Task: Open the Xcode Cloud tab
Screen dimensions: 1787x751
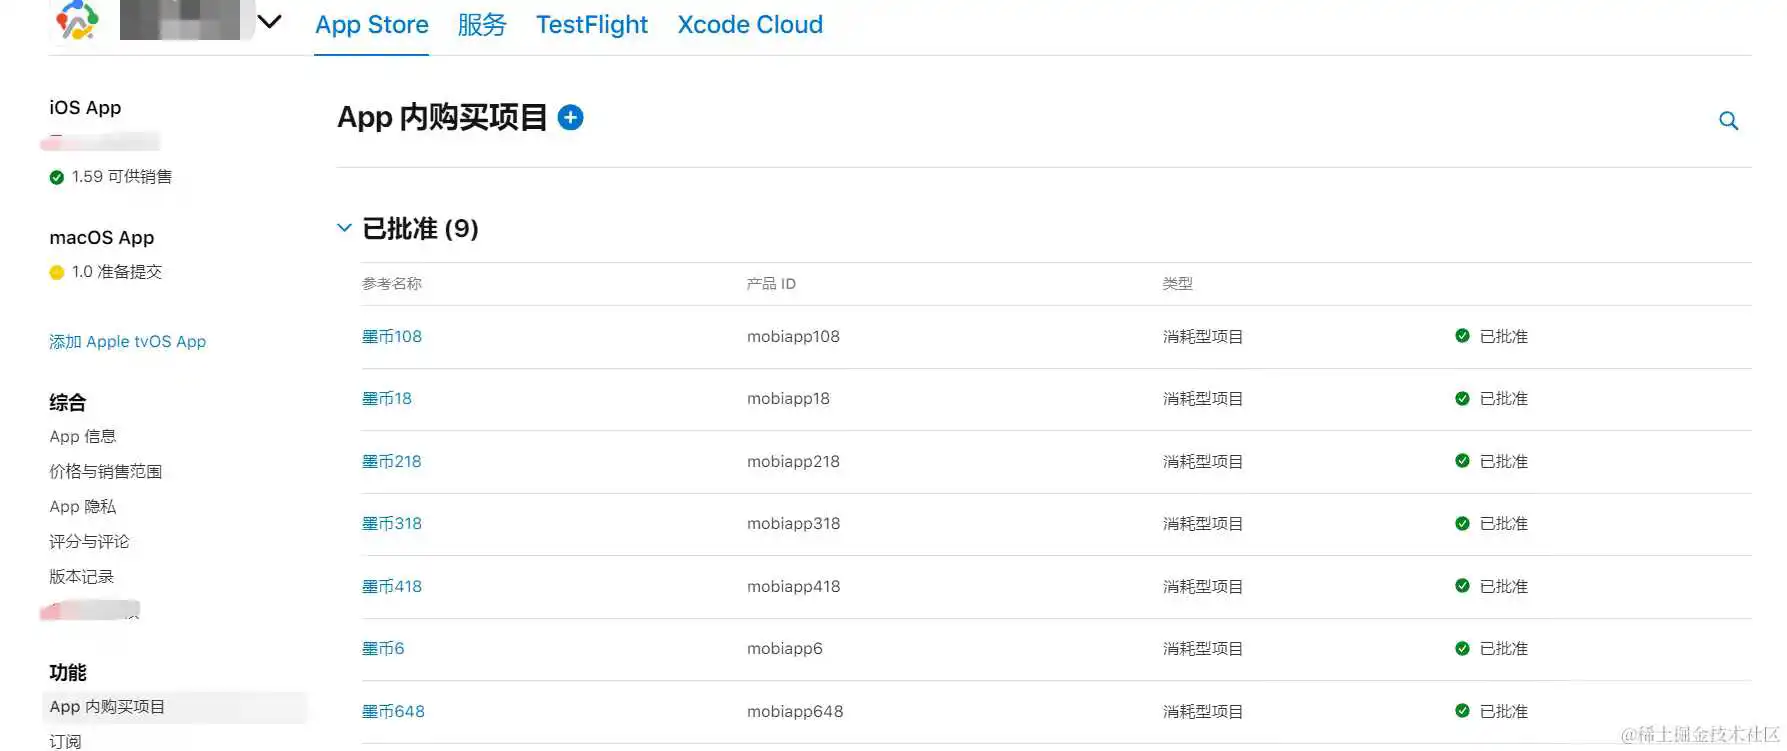Action: [x=750, y=24]
